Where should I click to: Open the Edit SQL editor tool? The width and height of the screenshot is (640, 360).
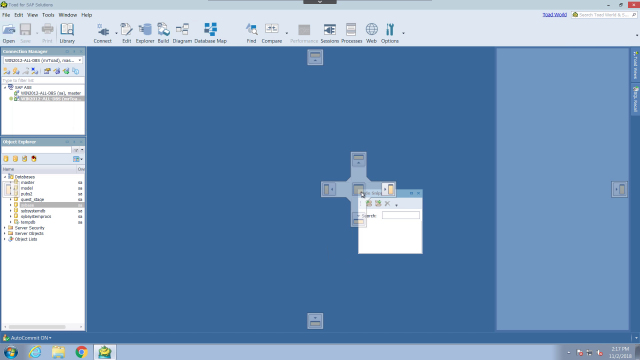127,33
